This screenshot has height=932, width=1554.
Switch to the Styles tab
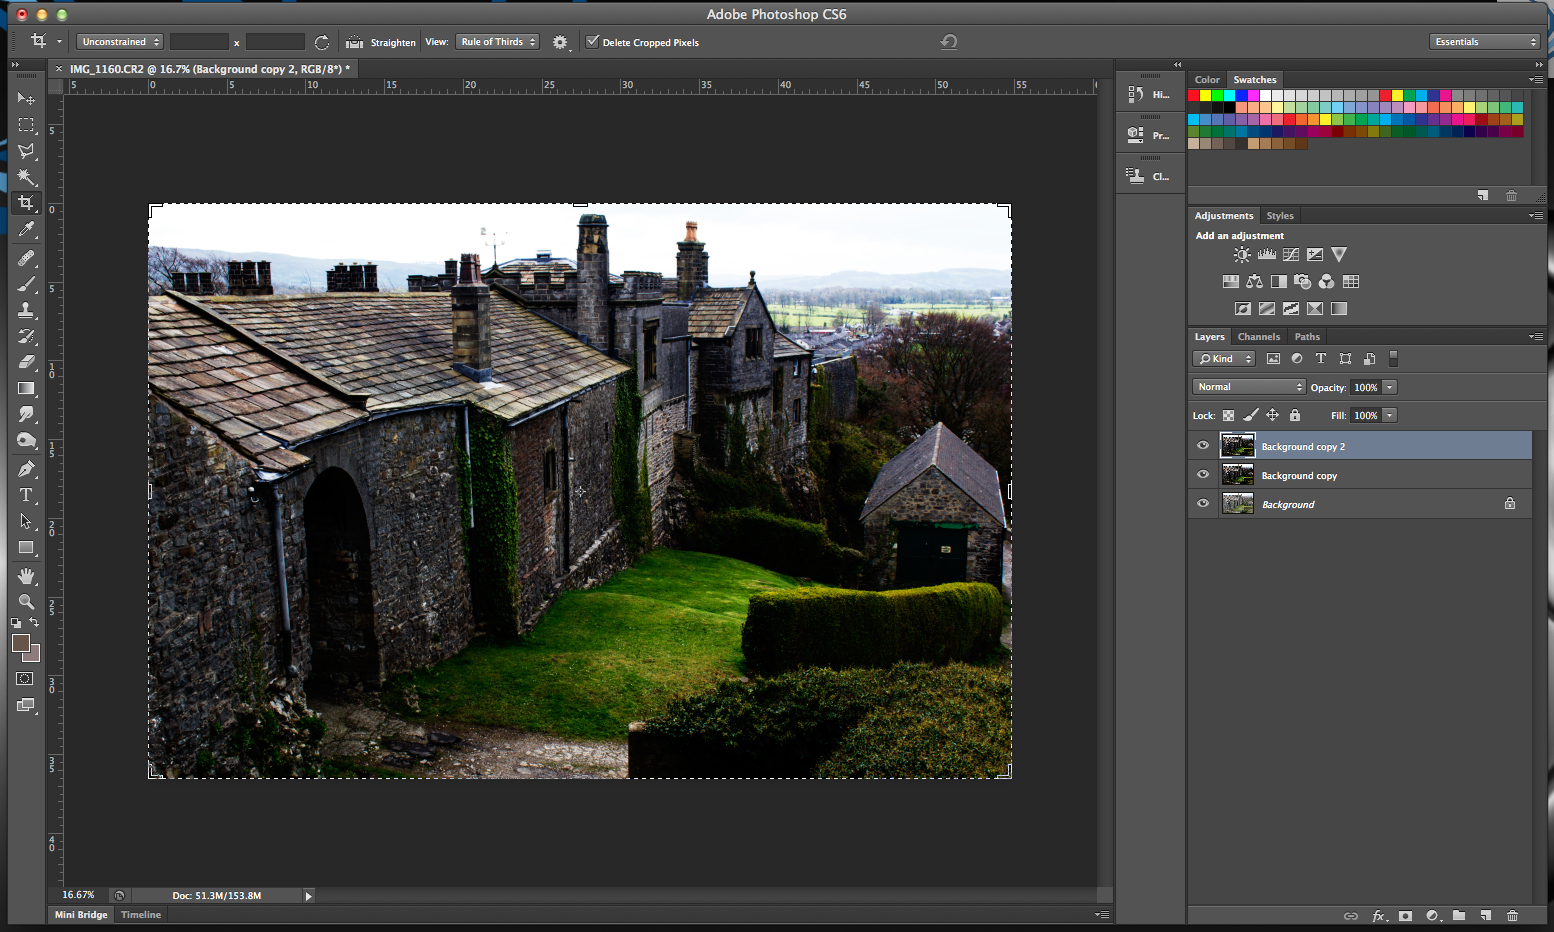(1280, 215)
